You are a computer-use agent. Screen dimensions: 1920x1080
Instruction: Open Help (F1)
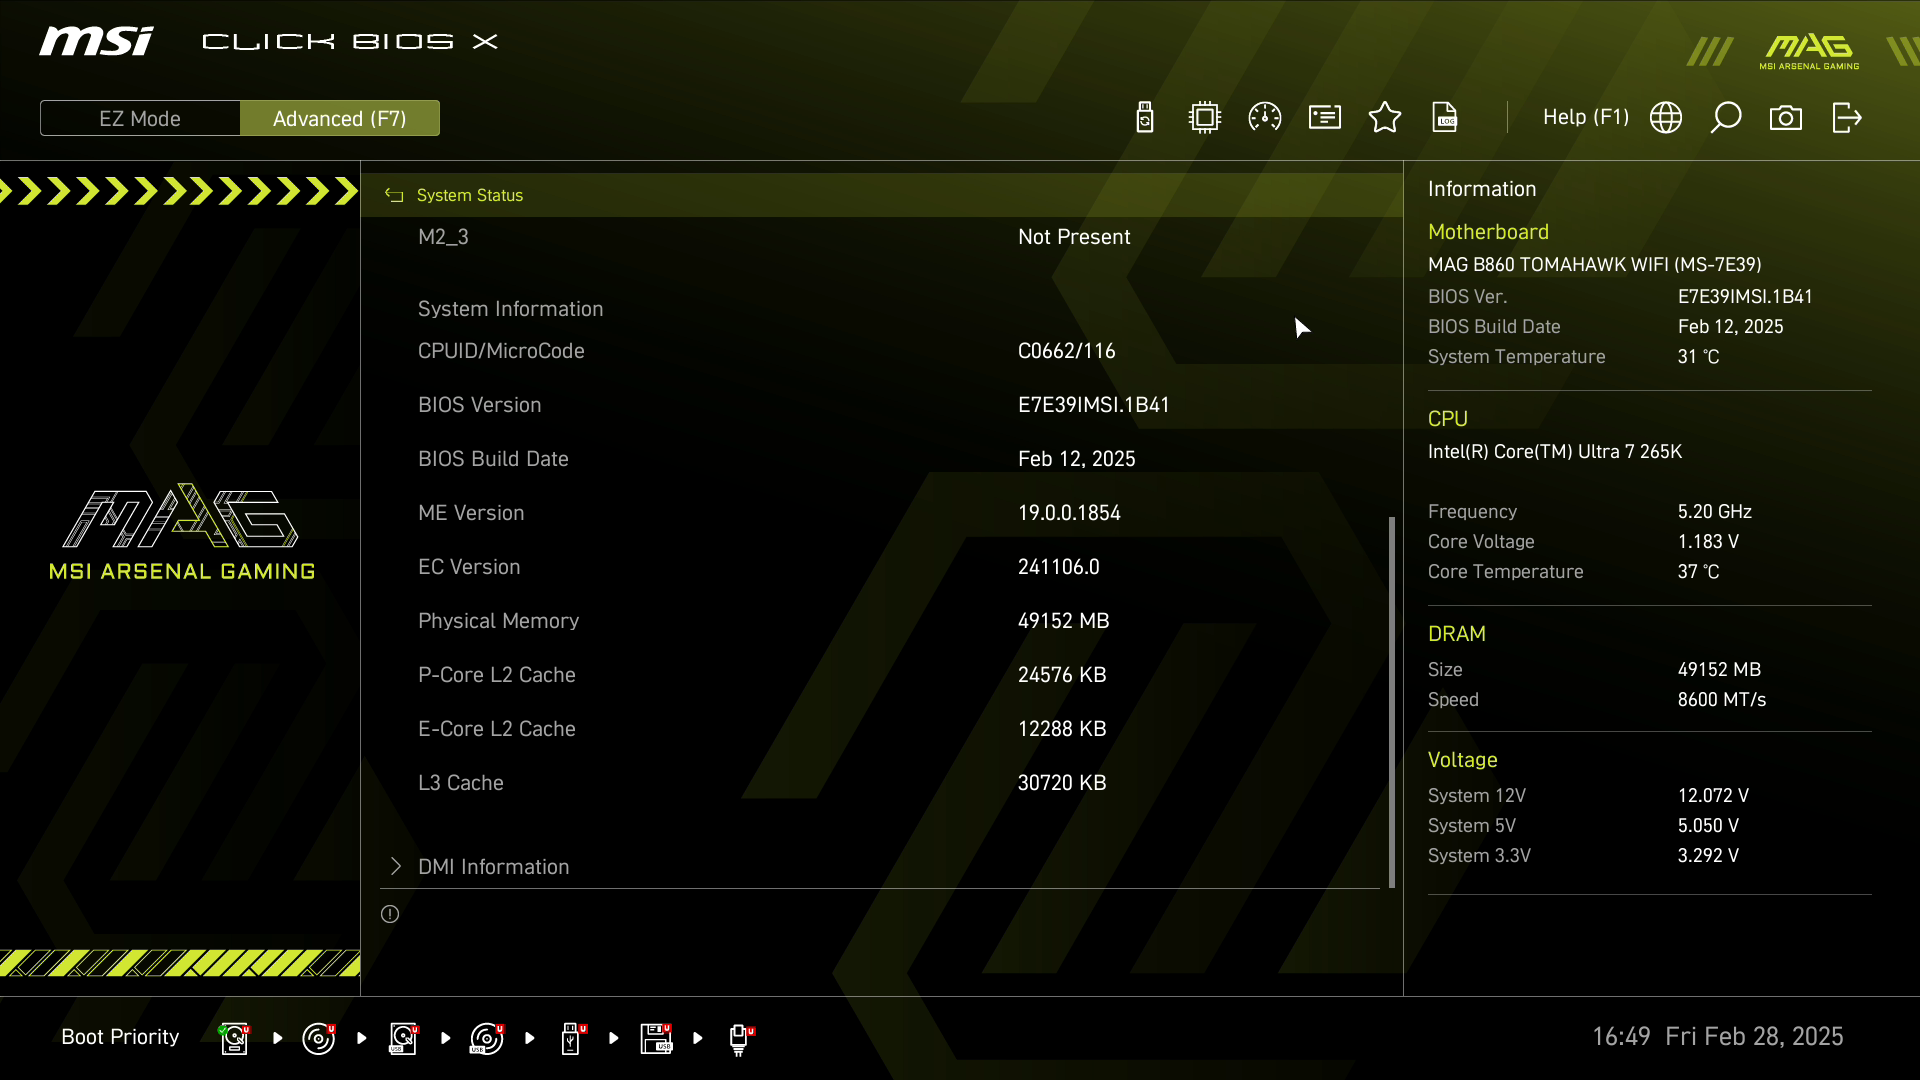(x=1585, y=118)
